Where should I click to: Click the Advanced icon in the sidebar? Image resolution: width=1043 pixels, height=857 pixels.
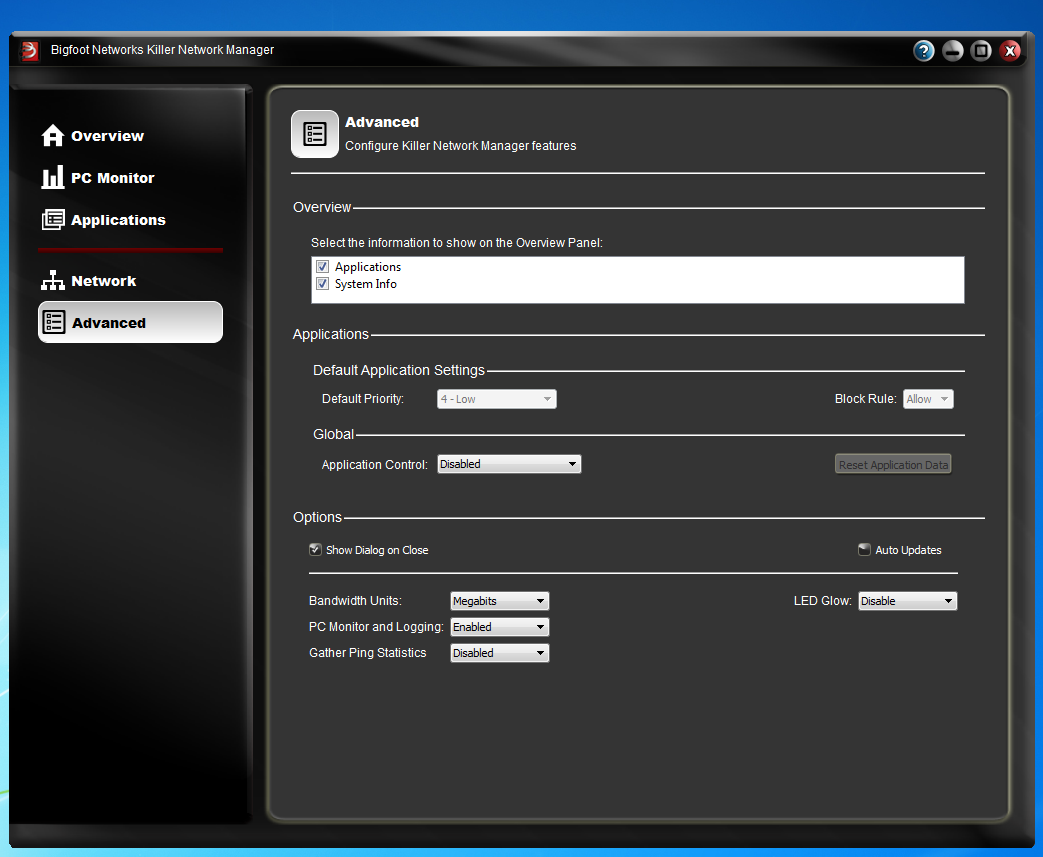[53, 322]
